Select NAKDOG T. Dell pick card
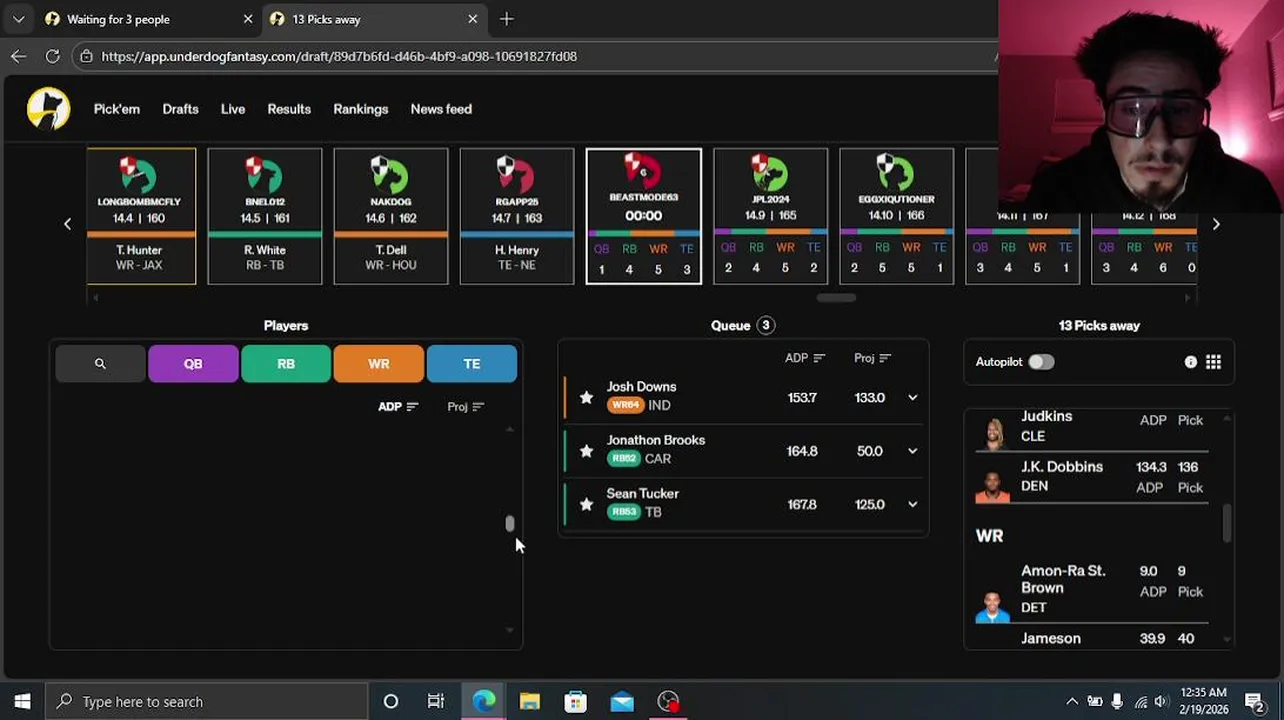 pyautogui.click(x=391, y=216)
